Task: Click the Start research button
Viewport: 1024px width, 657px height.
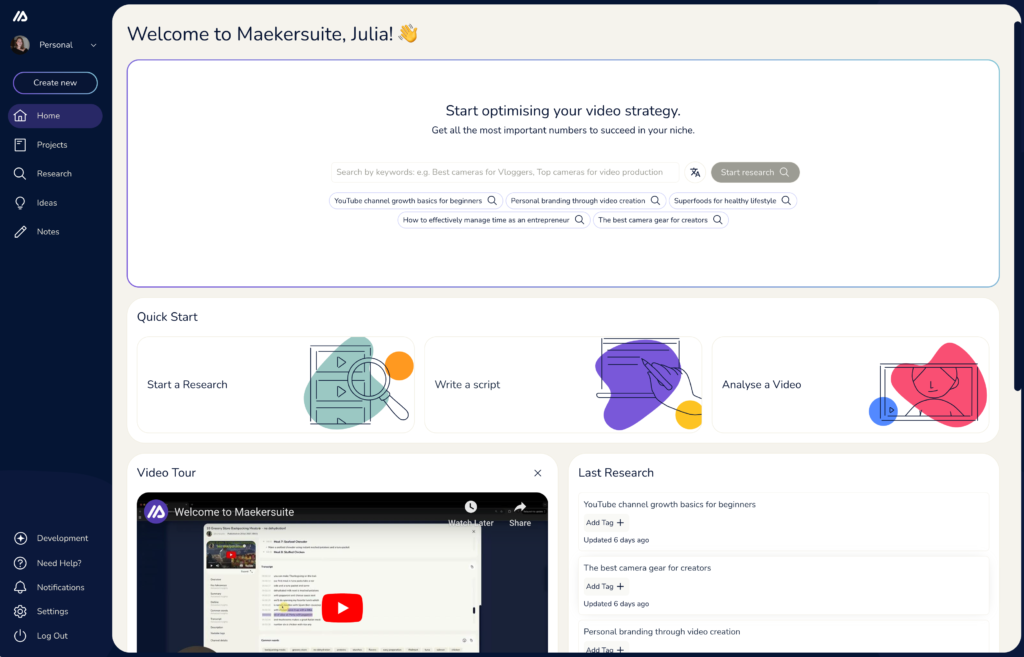Action: point(755,172)
